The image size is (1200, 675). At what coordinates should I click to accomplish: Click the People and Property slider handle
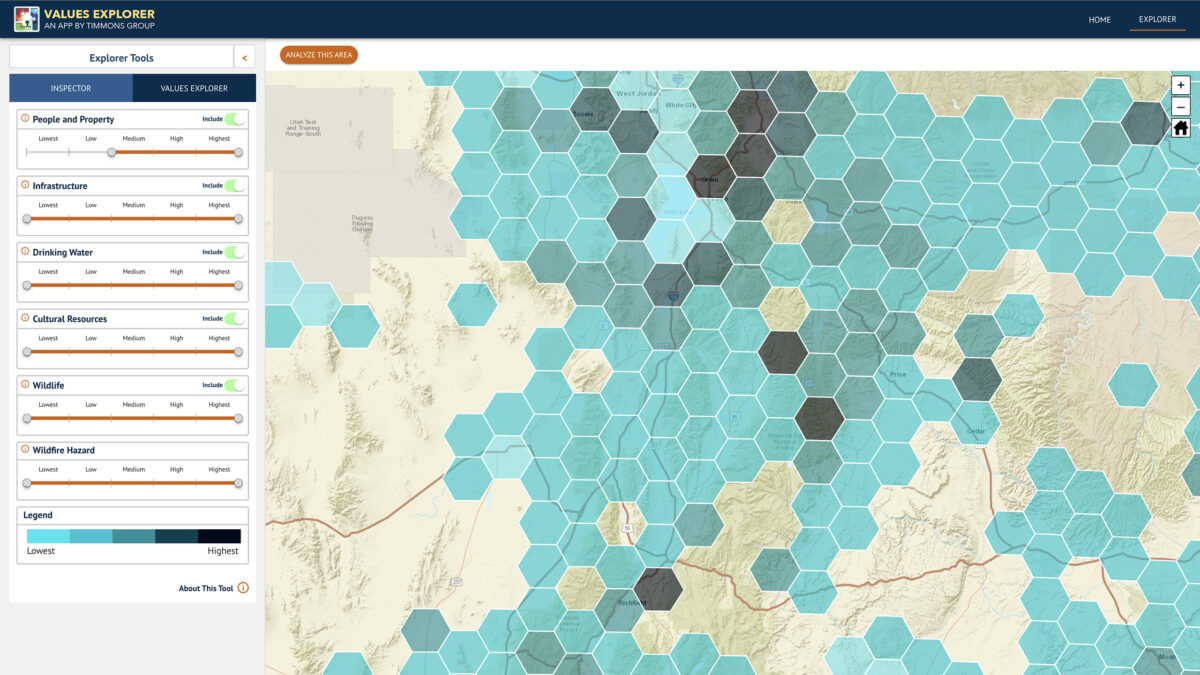click(x=109, y=152)
